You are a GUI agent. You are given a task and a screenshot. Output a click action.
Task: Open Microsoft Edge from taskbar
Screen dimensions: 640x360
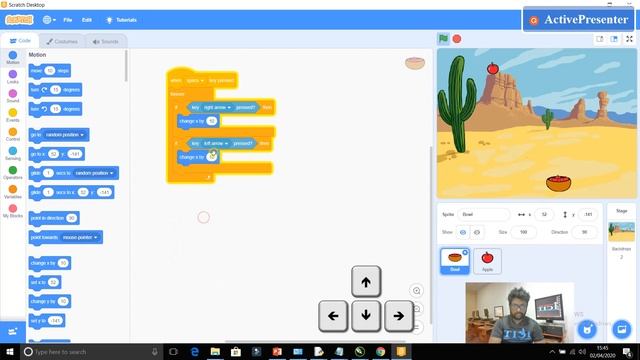(x=194, y=351)
